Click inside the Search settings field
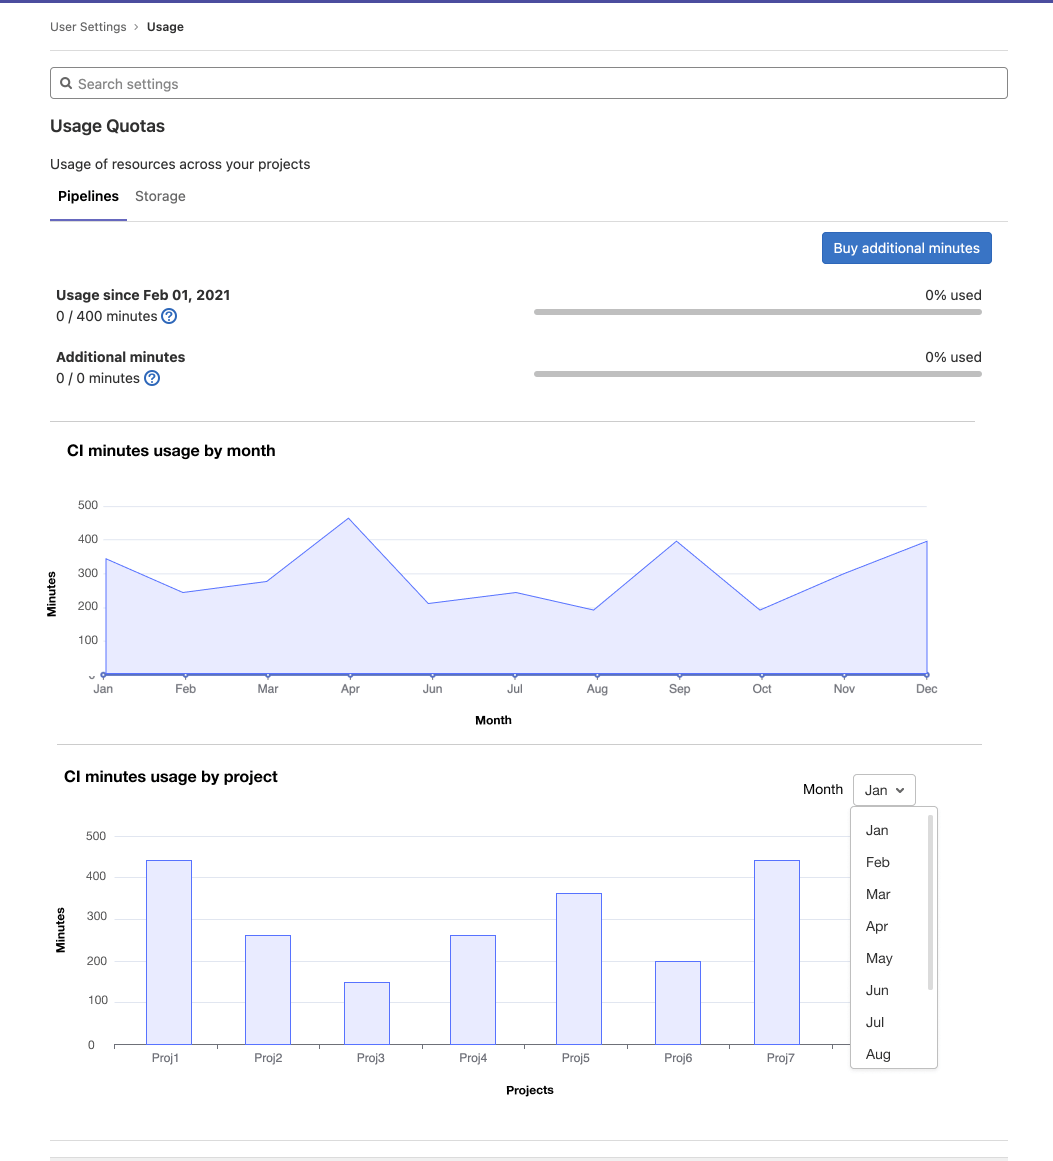Screen dimensions: 1053x1161 coord(400,83)
